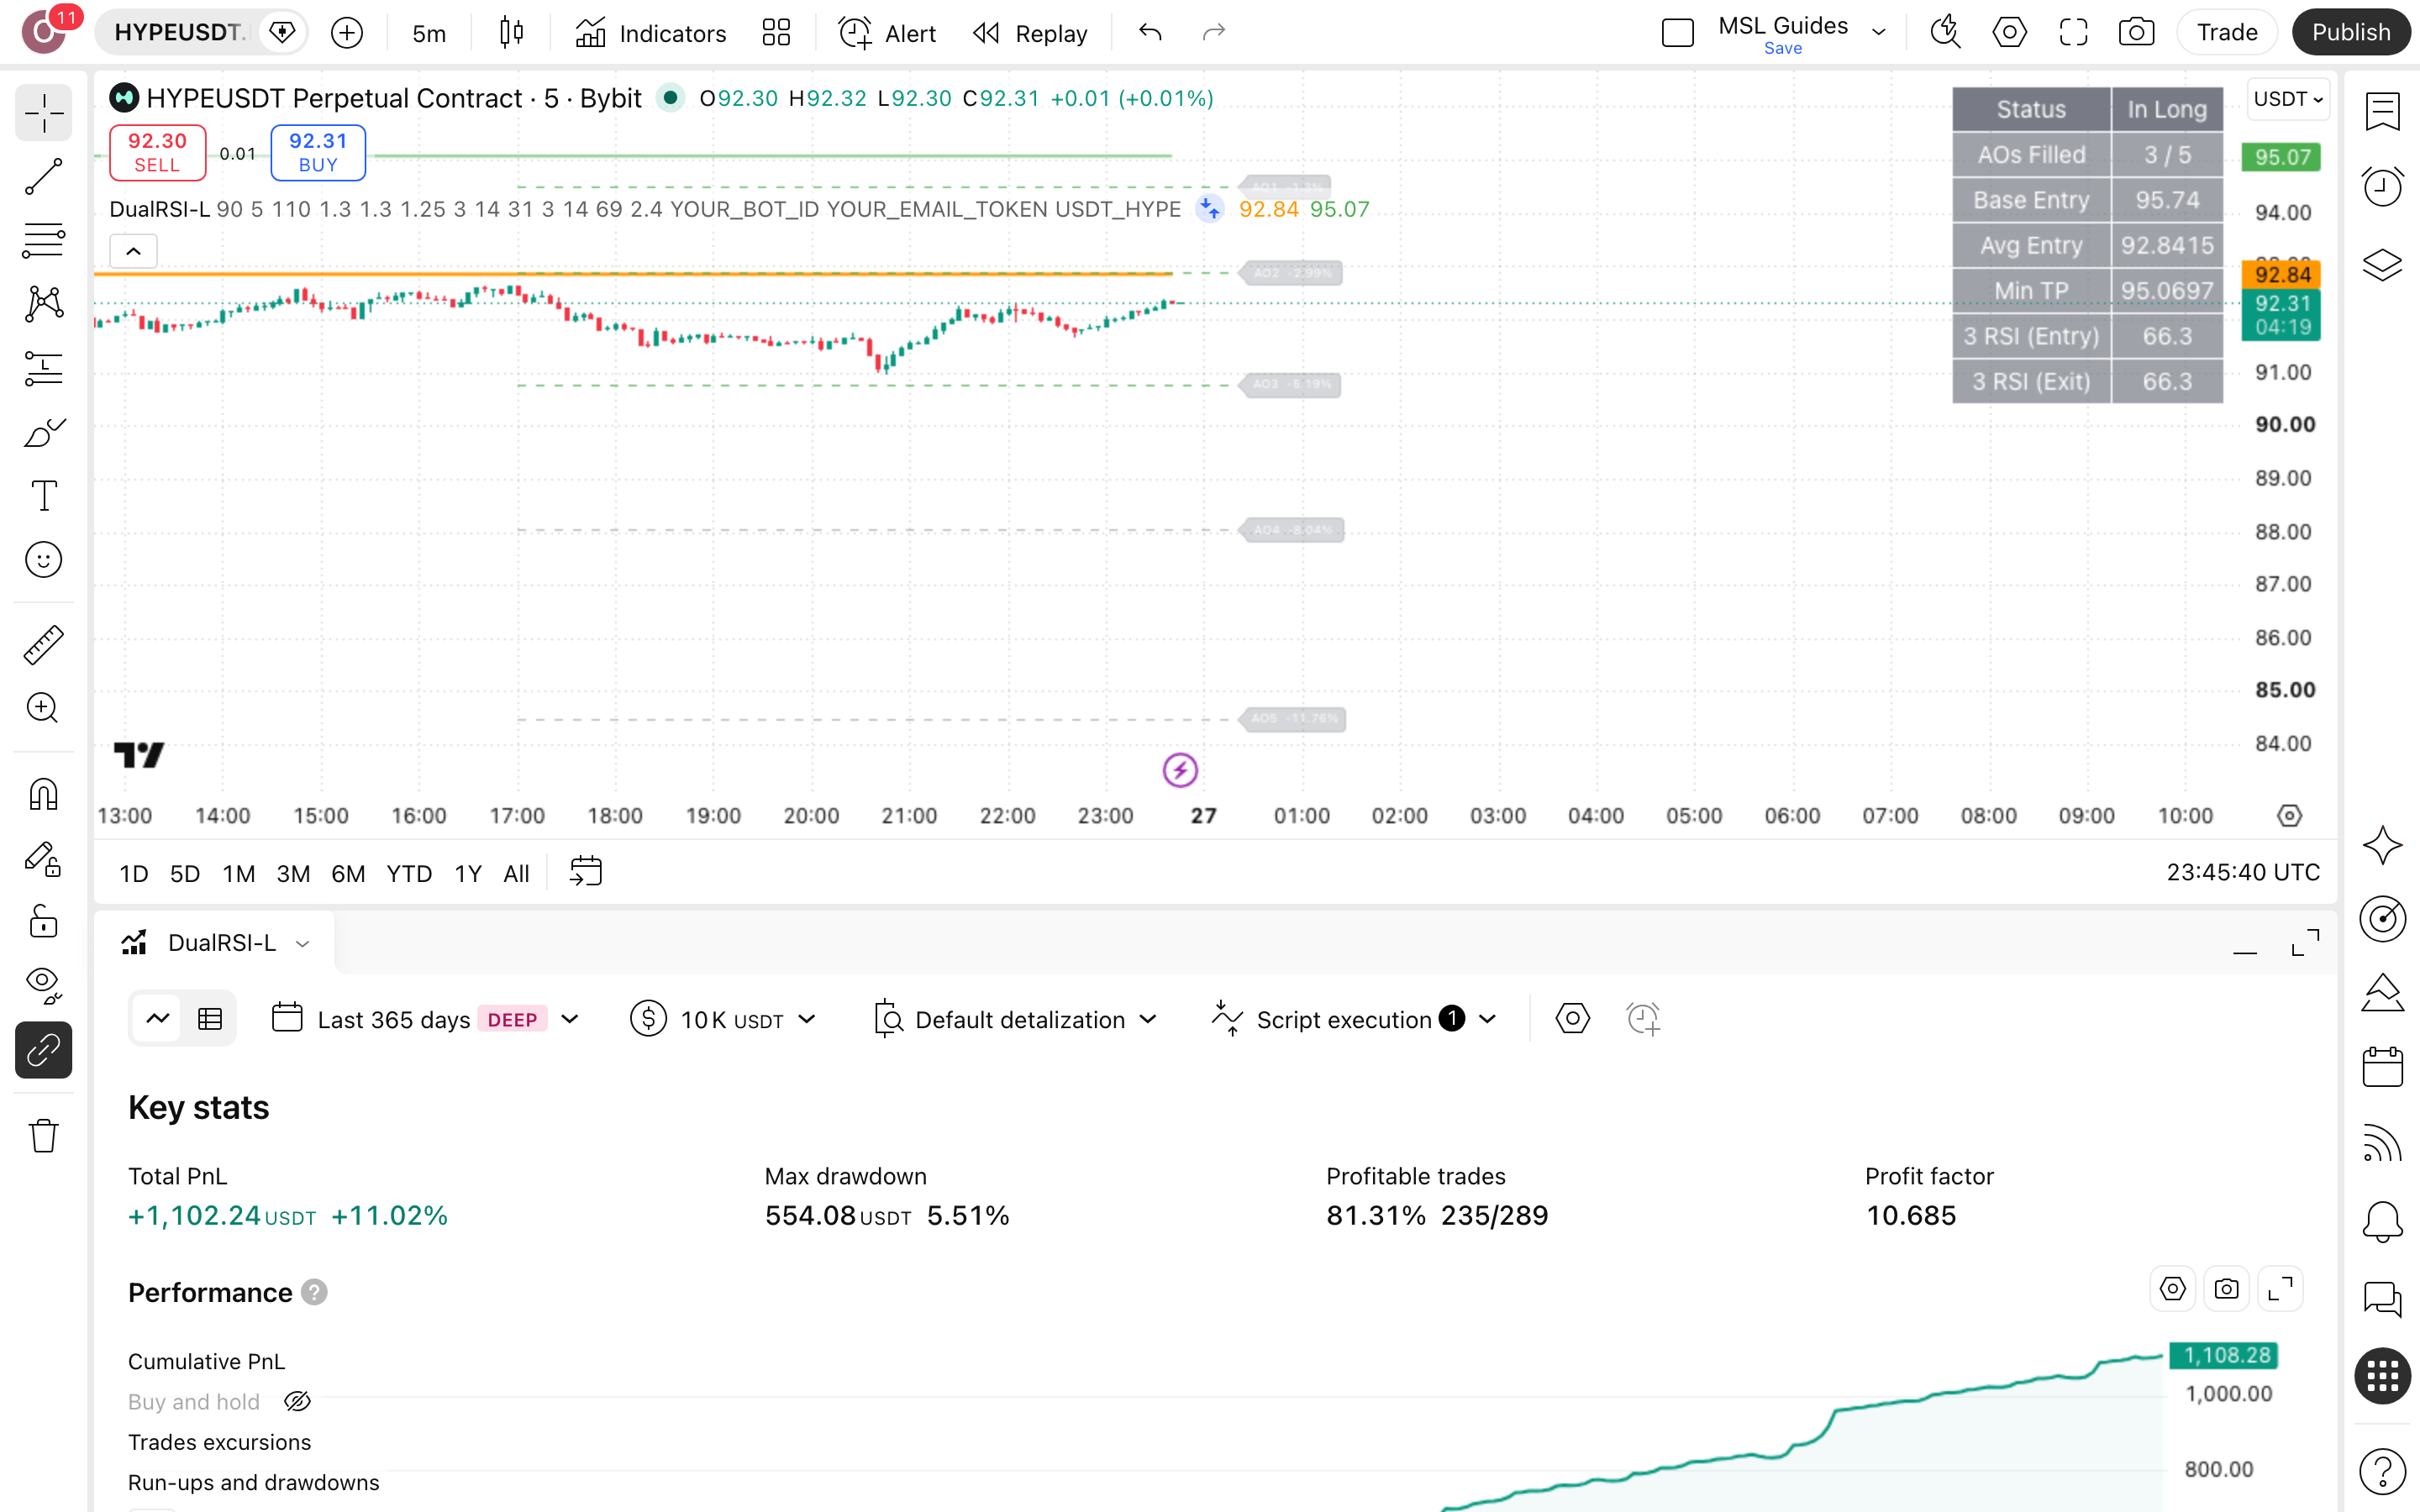Open the Default detalization dropdown

pos(1015,1019)
